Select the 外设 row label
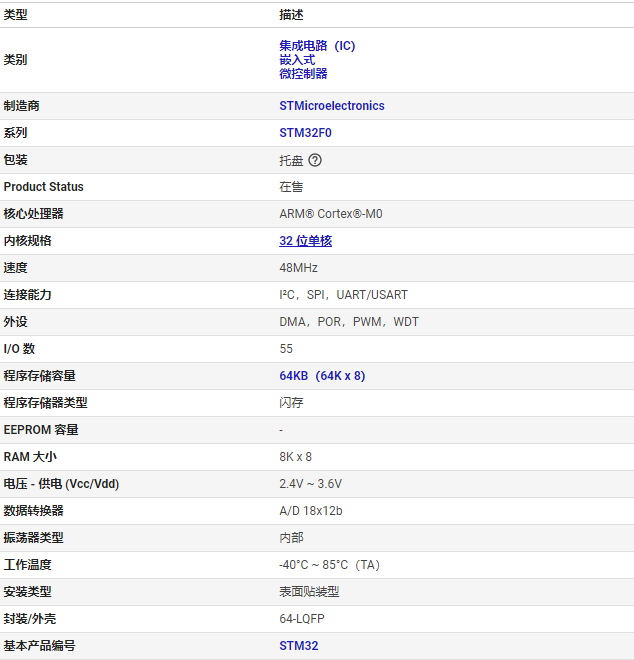Image resolution: width=634 pixels, height=660 pixels. 16,322
